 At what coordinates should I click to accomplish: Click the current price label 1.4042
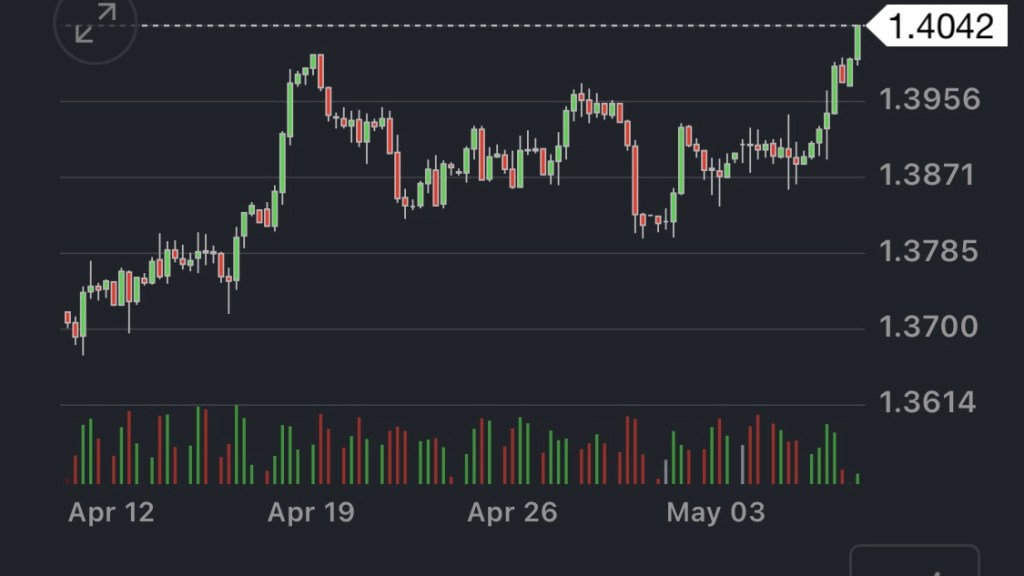pyautogui.click(x=941, y=26)
